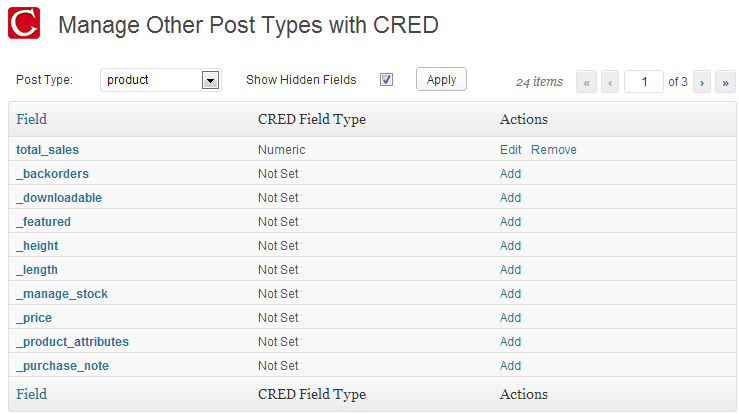Go to the next page arrow
This screenshot has height=414, width=739.
click(702, 82)
